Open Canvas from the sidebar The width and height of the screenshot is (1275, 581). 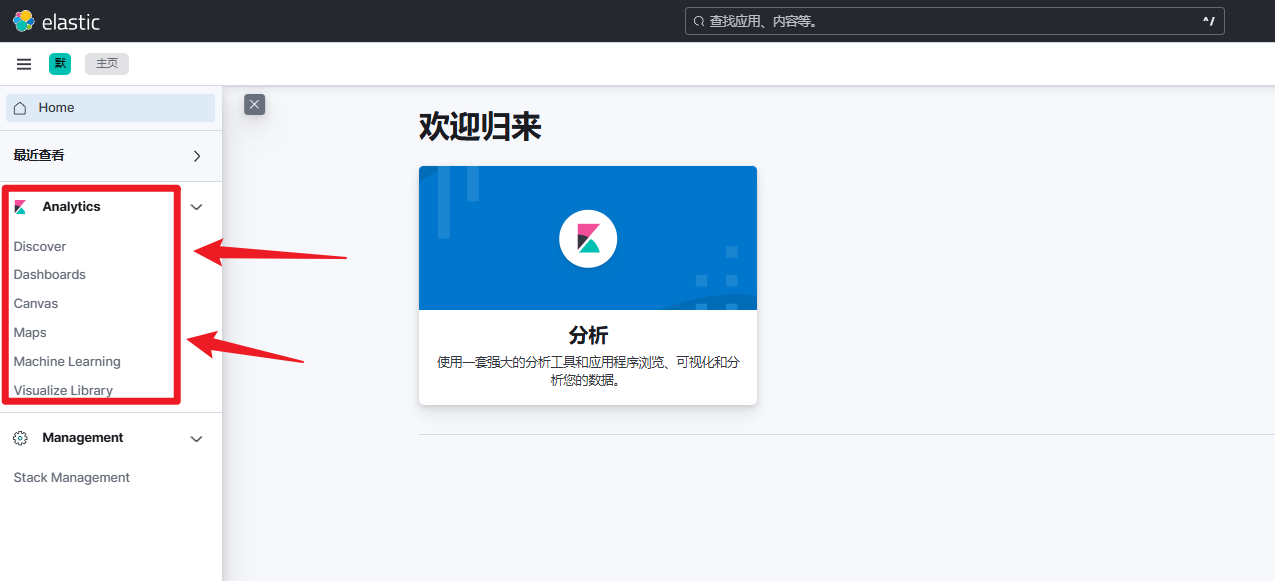pyautogui.click(x=36, y=304)
